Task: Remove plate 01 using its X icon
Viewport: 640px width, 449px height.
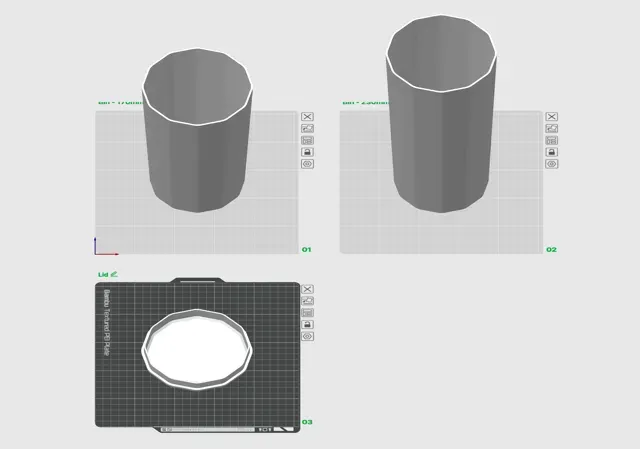Action: pos(307,117)
